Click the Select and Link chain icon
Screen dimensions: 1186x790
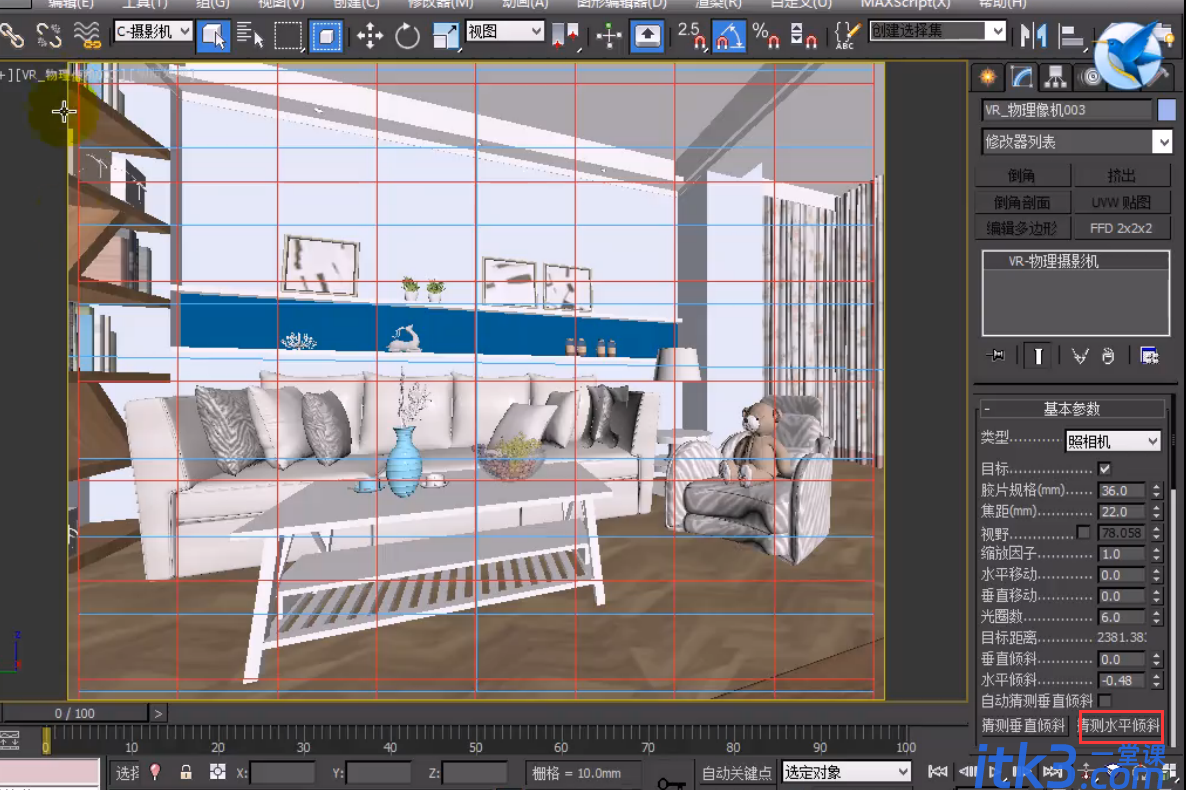click(12, 35)
